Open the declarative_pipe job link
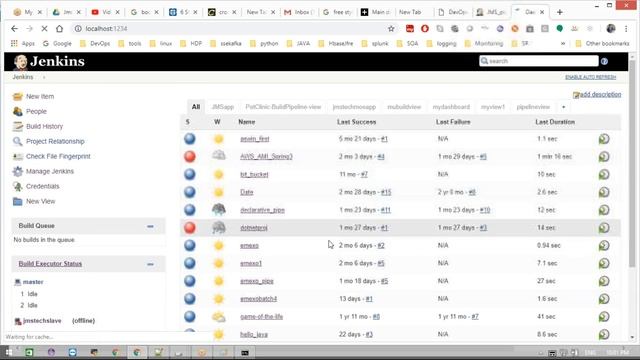Screen dimensions: 640x360 coord(262,210)
